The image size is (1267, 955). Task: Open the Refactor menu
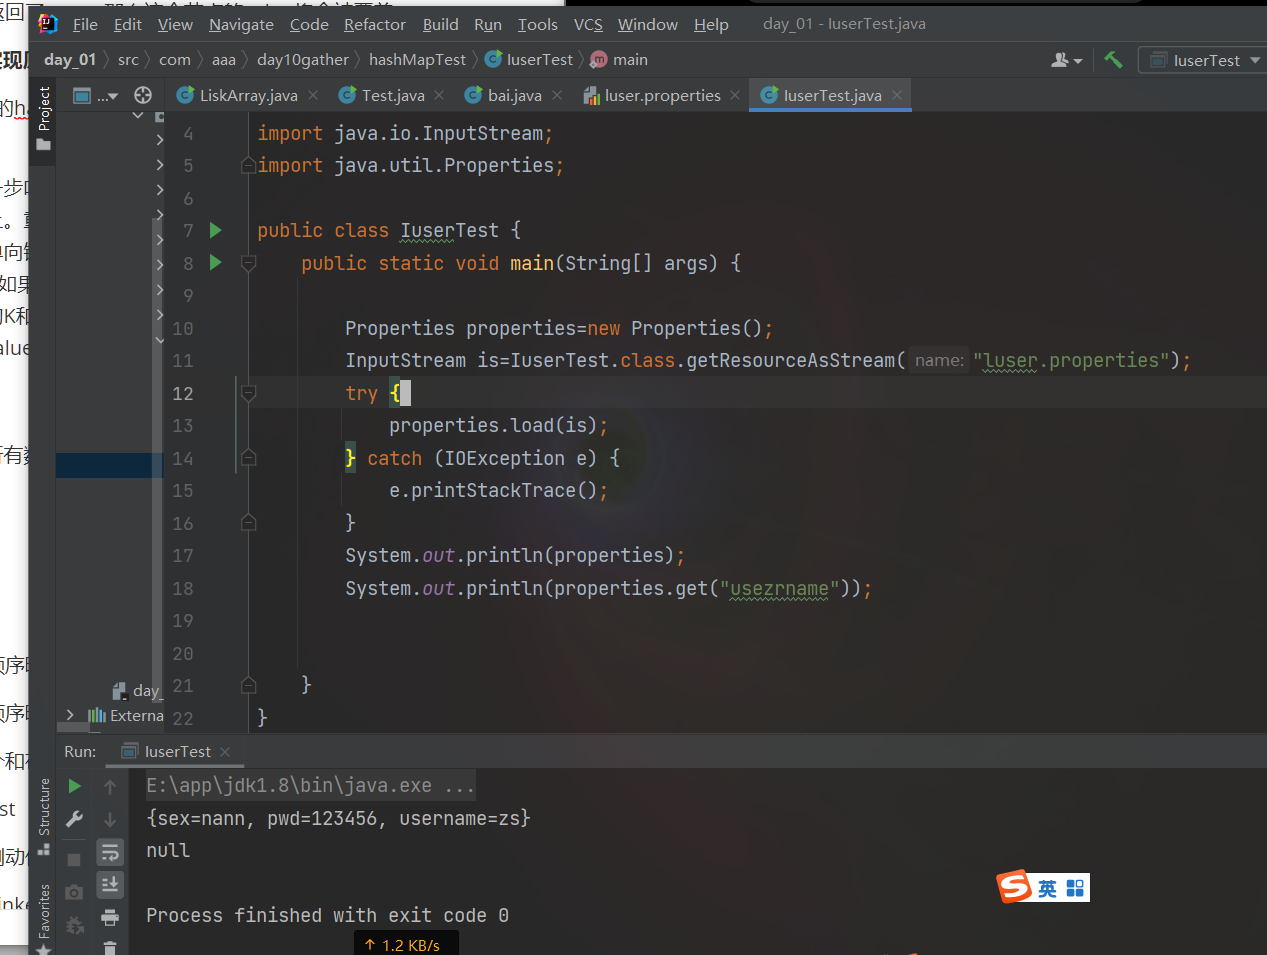(375, 24)
